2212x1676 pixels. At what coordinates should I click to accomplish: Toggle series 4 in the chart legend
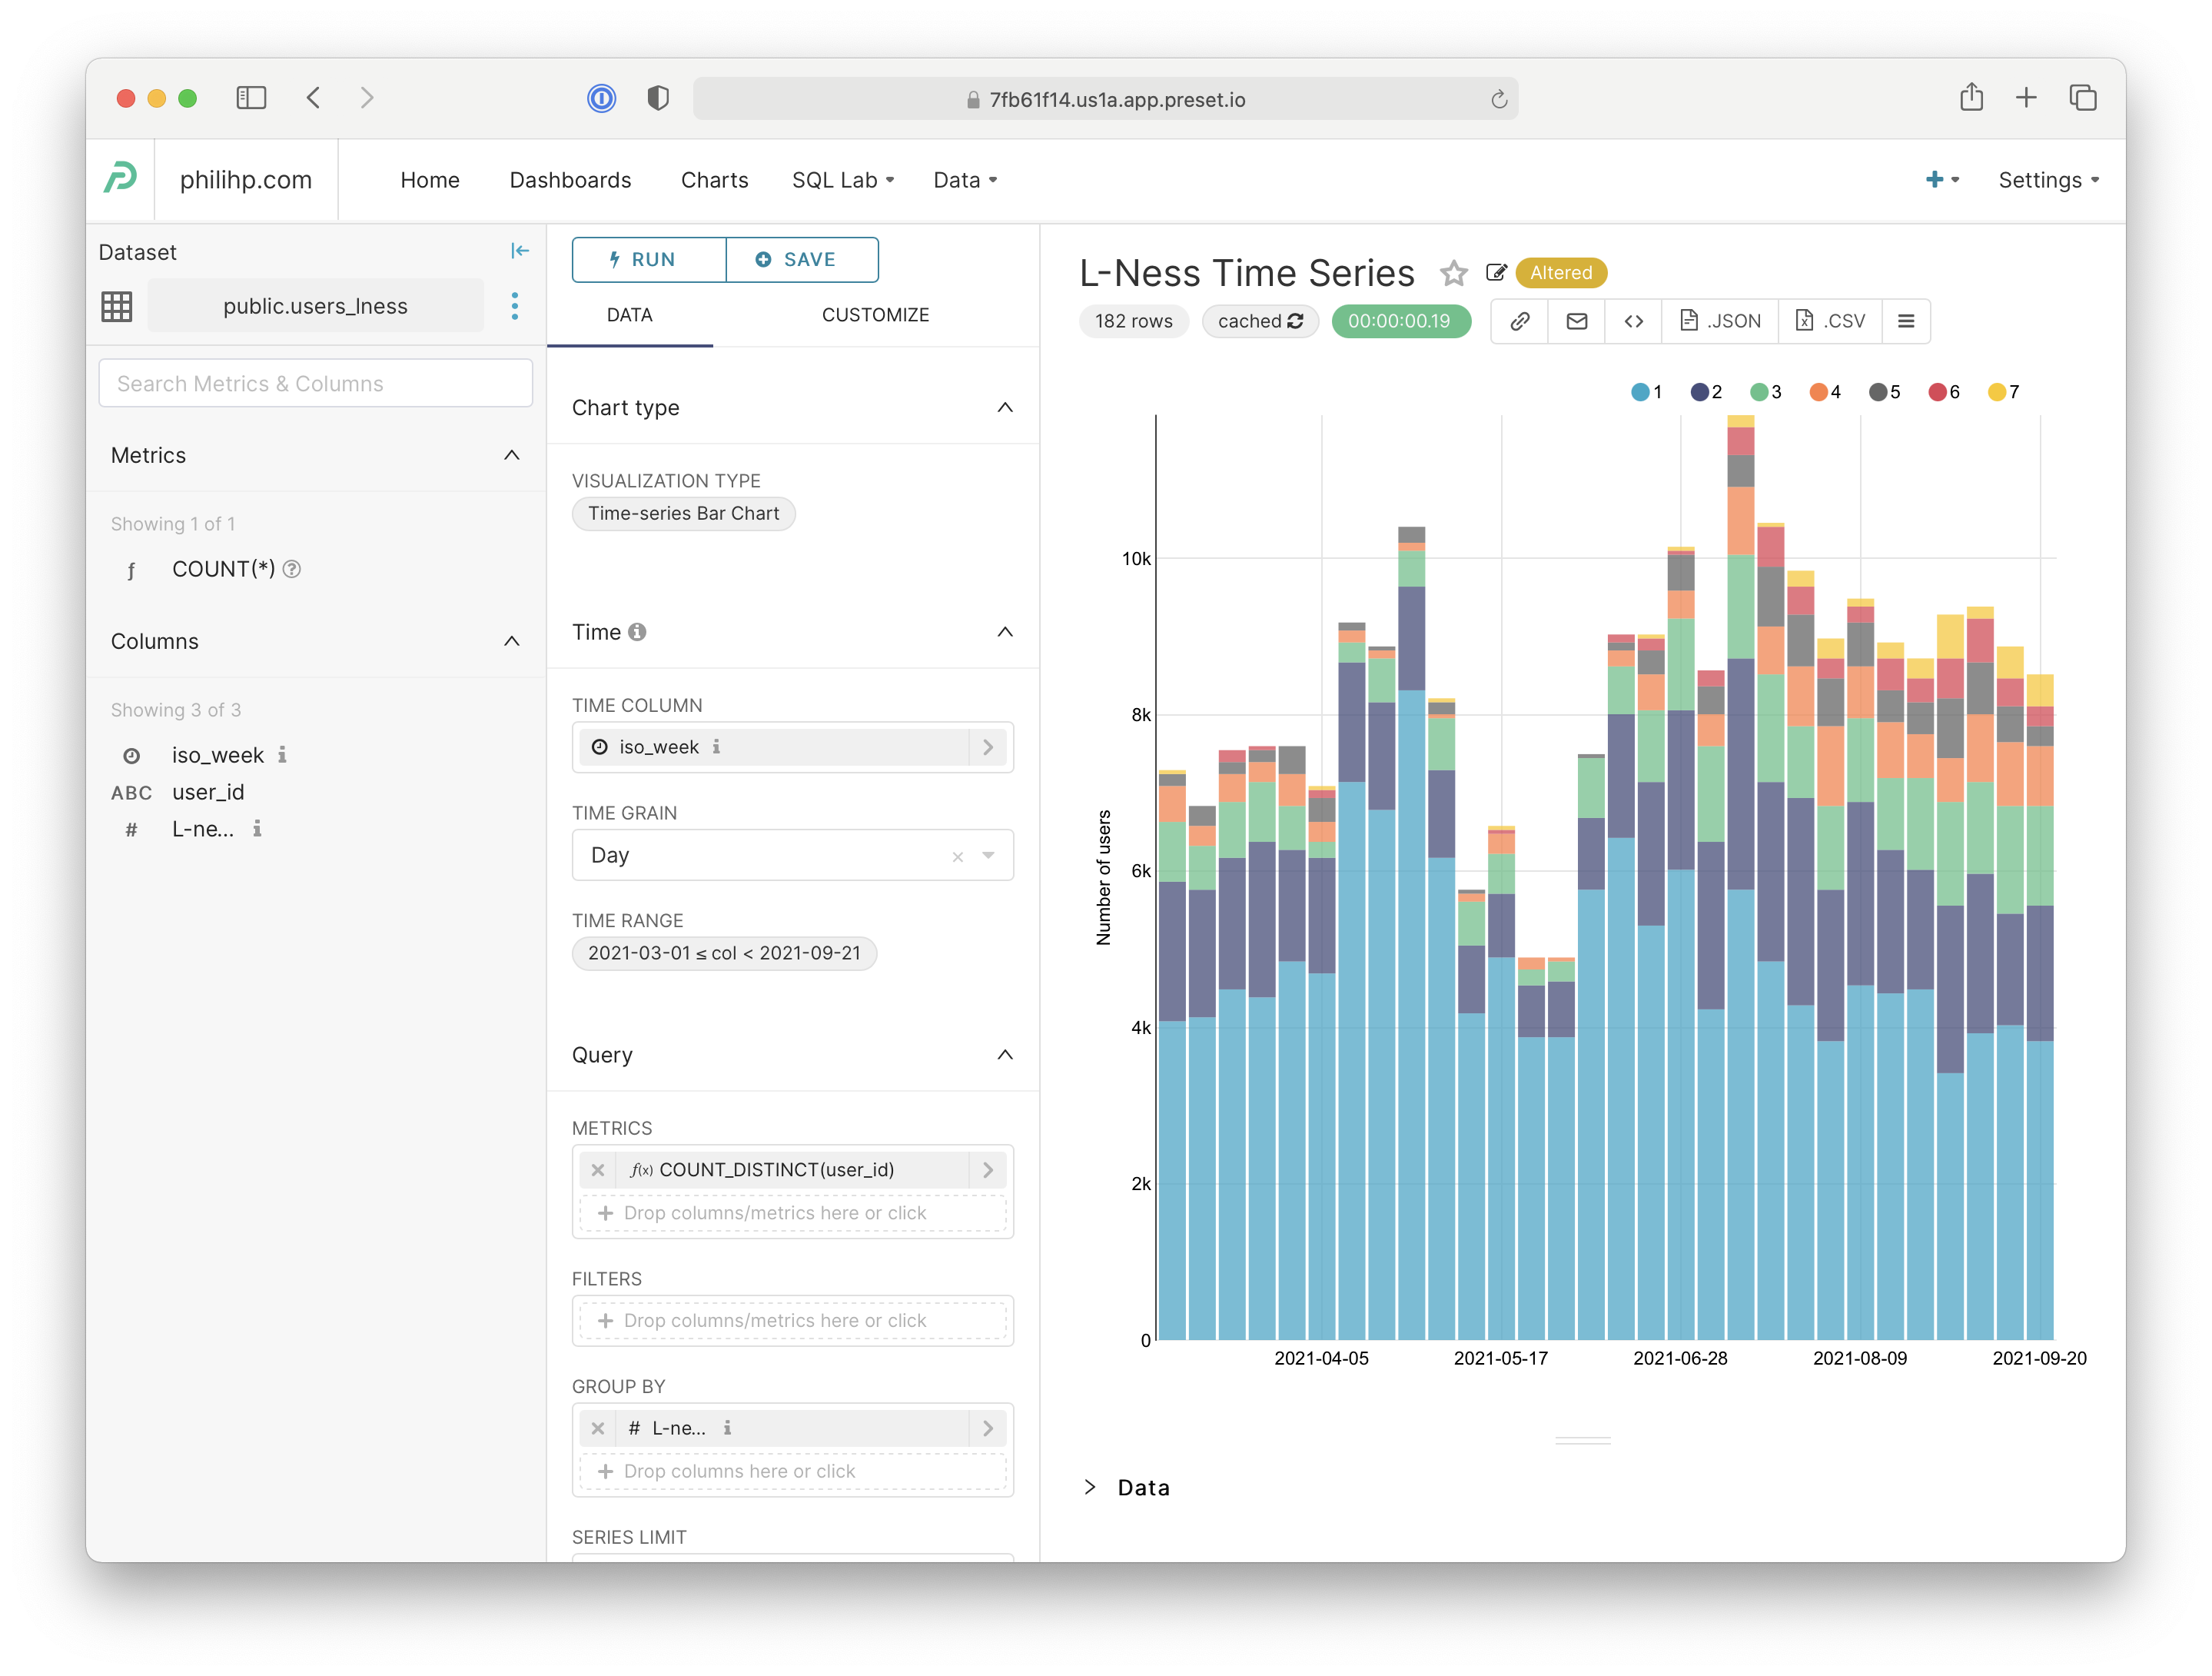coord(1825,392)
